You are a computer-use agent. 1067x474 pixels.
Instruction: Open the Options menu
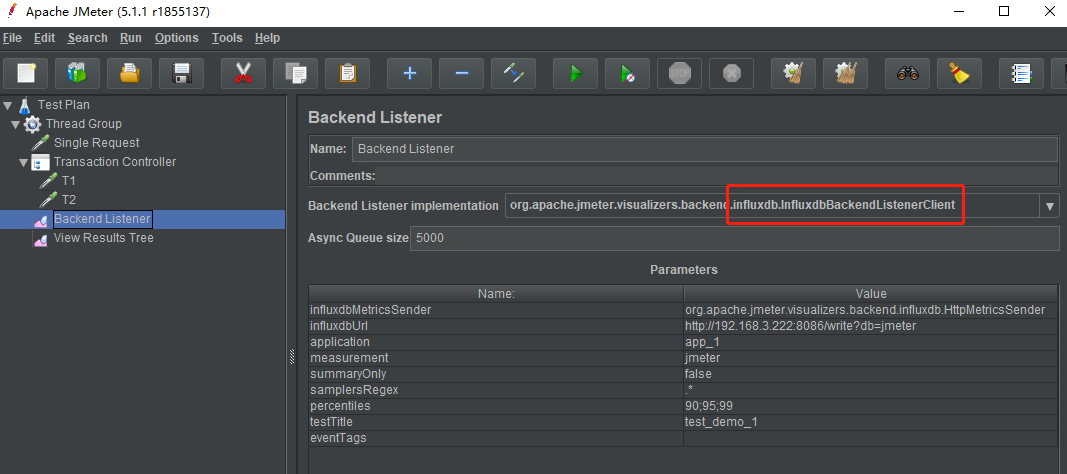click(x=176, y=38)
